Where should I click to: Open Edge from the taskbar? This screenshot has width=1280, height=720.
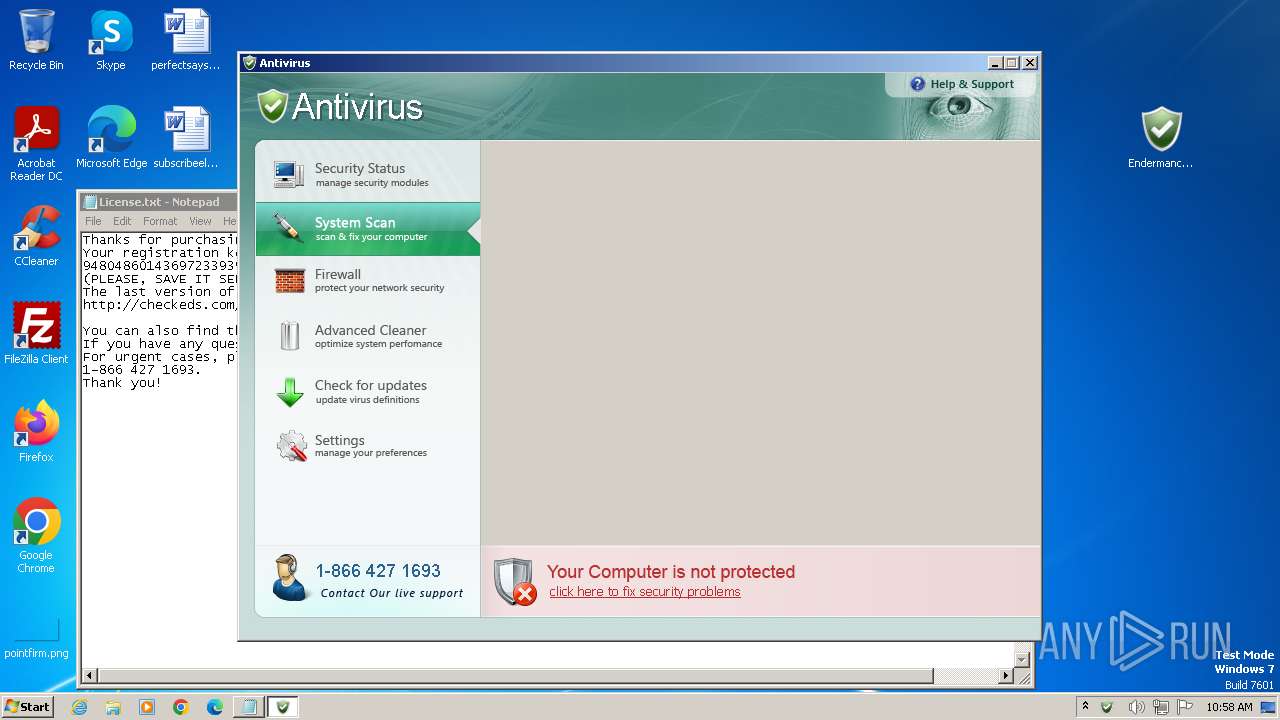point(215,707)
